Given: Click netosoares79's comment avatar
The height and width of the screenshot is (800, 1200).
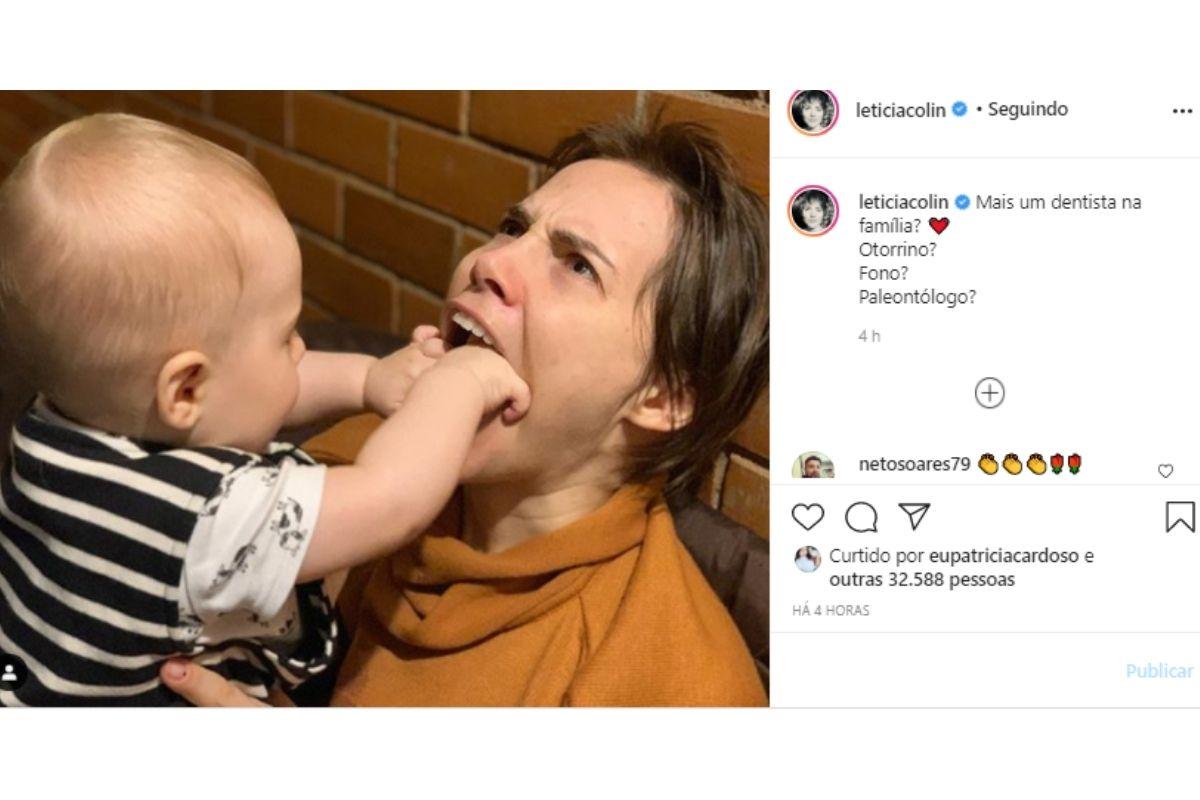Looking at the screenshot, I should tap(813, 466).
